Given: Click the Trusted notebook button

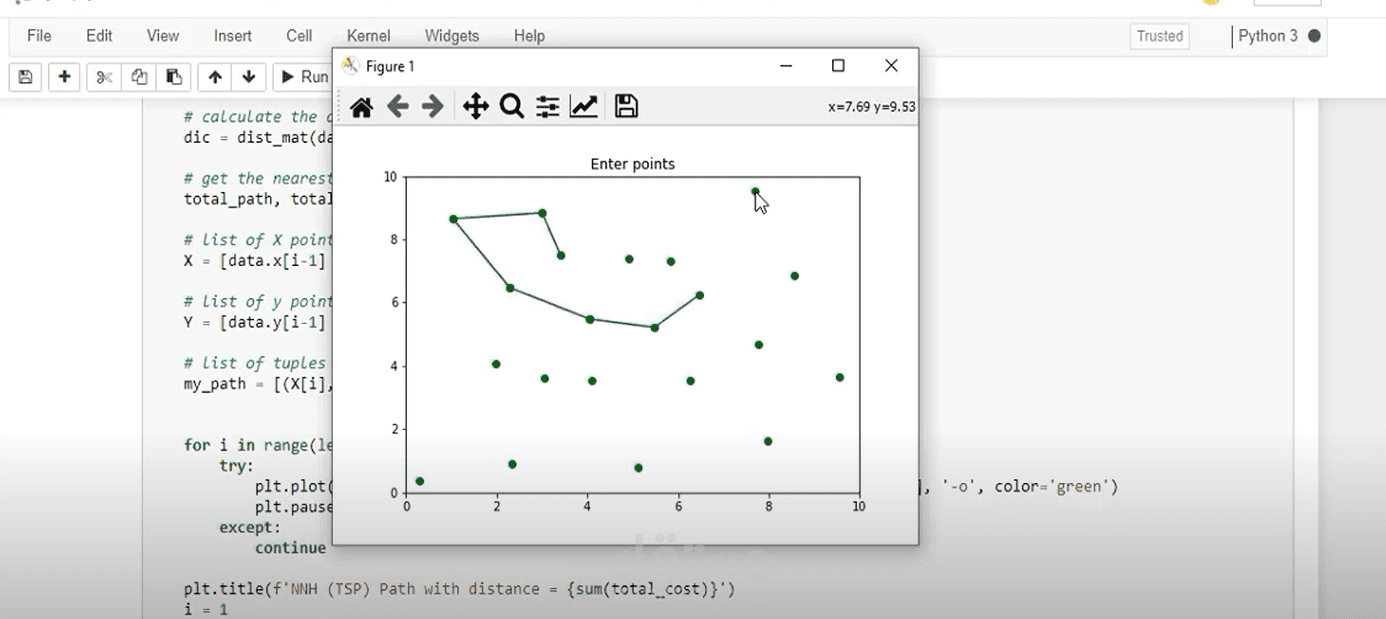Looking at the screenshot, I should 1160,36.
